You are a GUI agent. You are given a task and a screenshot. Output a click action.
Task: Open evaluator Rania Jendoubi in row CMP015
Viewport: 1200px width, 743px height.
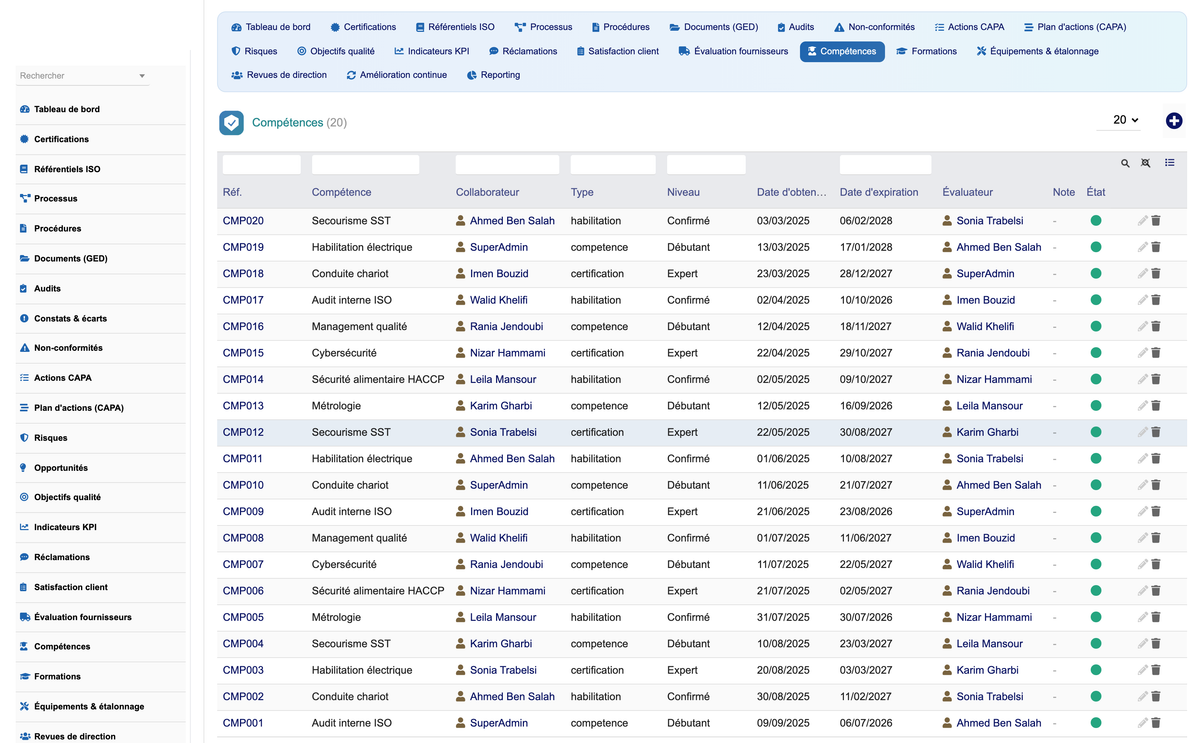(x=993, y=353)
